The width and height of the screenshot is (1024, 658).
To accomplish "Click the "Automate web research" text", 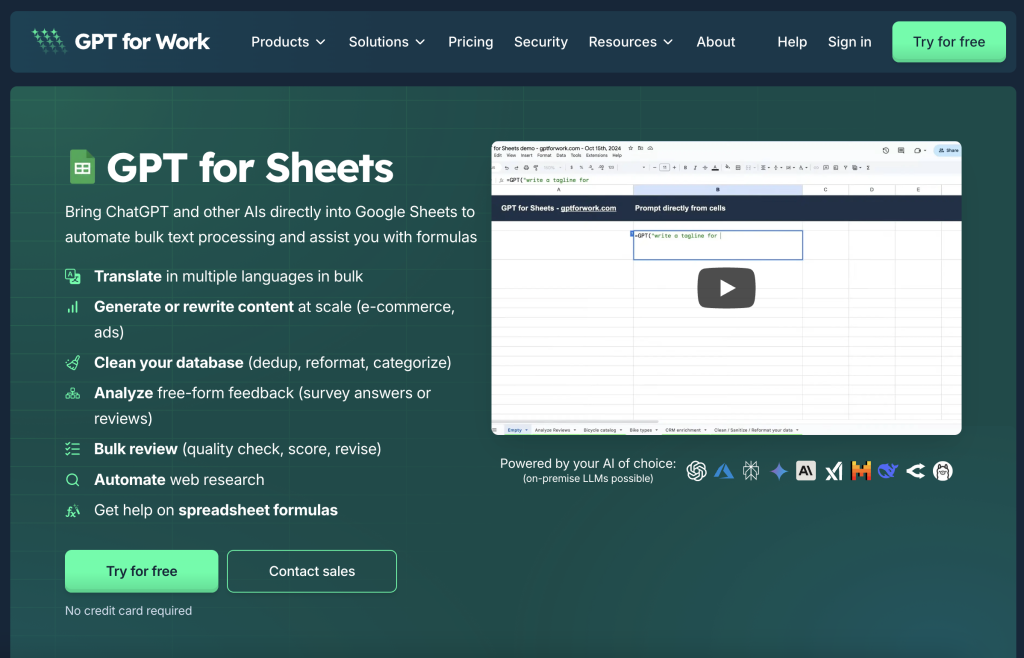I will [179, 480].
